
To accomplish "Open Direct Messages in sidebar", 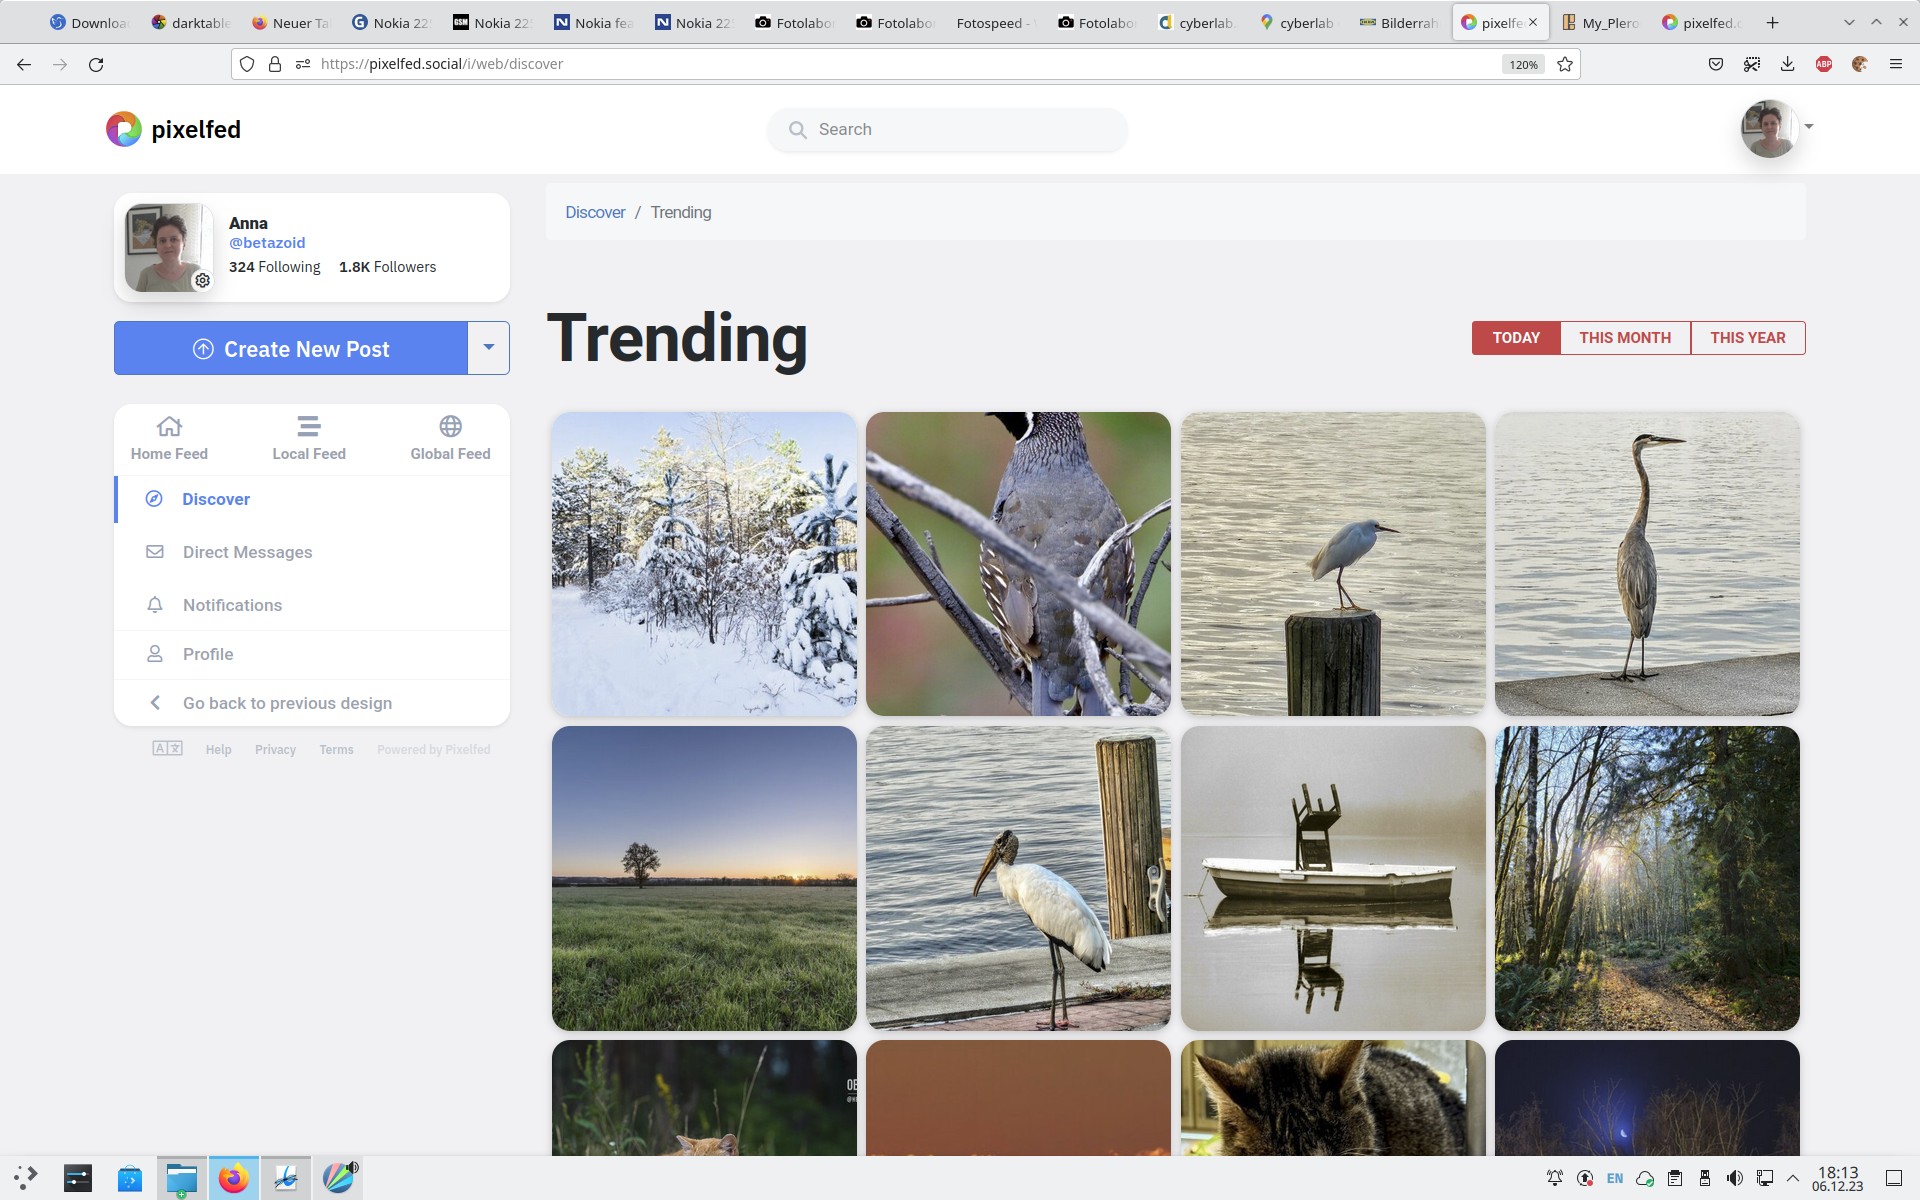I will click(247, 552).
